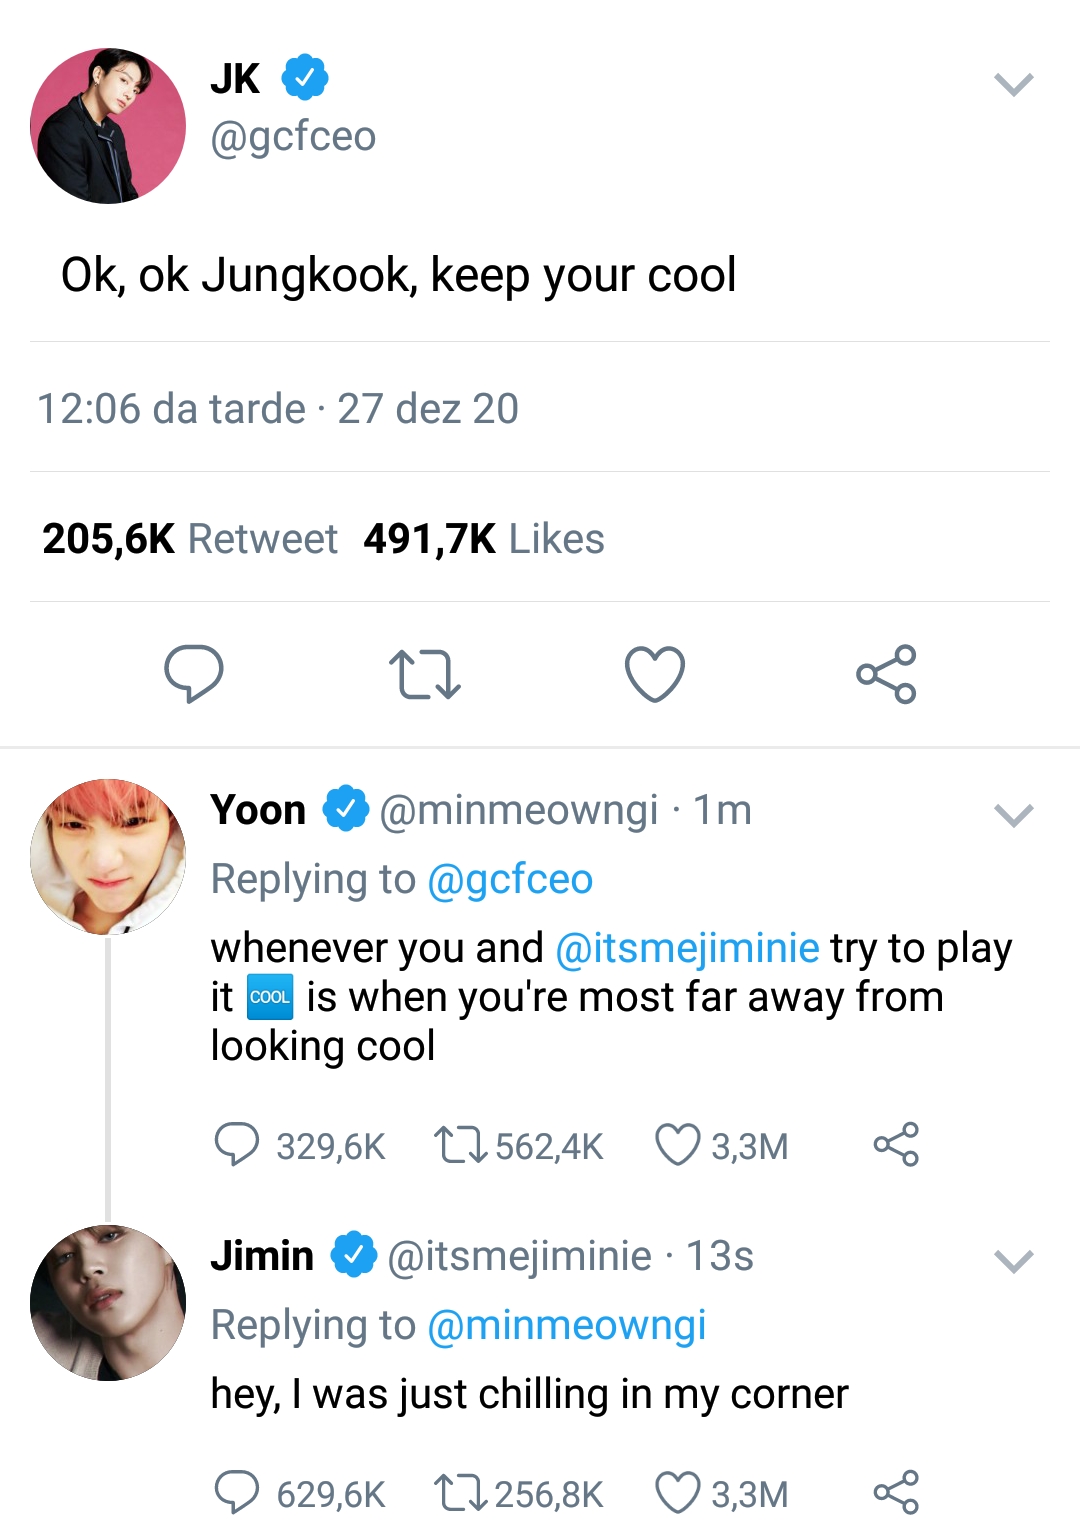This screenshot has height=1531, width=1080.
Task: Open @minmeowngi link in Jimin's reply
Action: point(566,1326)
